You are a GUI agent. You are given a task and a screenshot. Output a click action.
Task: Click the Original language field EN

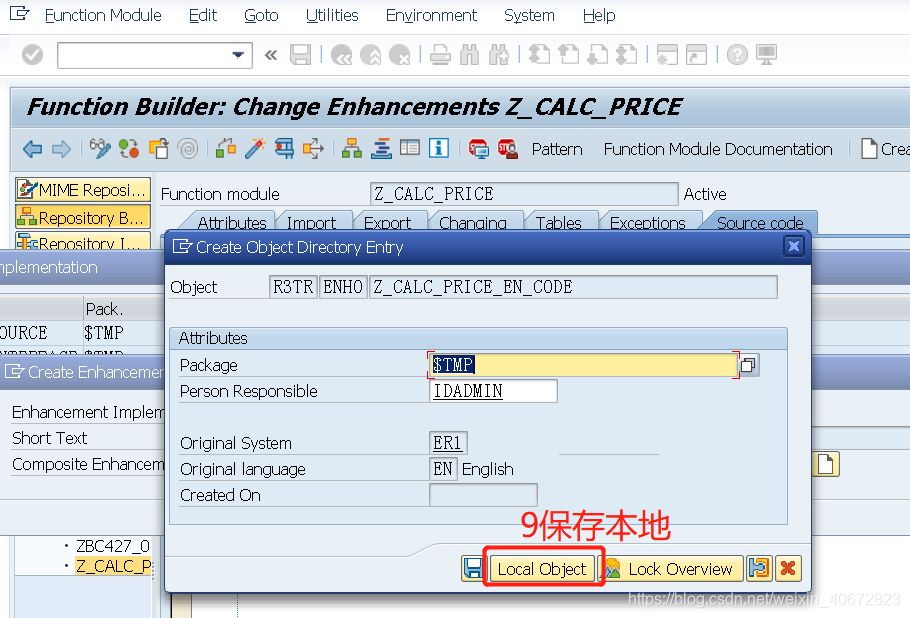pos(443,469)
